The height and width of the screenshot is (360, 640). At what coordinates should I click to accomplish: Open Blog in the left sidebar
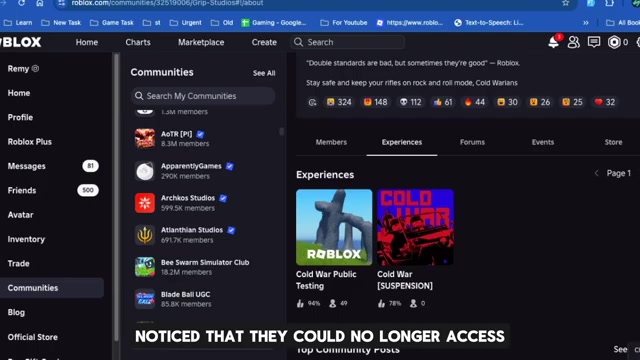coord(16,312)
